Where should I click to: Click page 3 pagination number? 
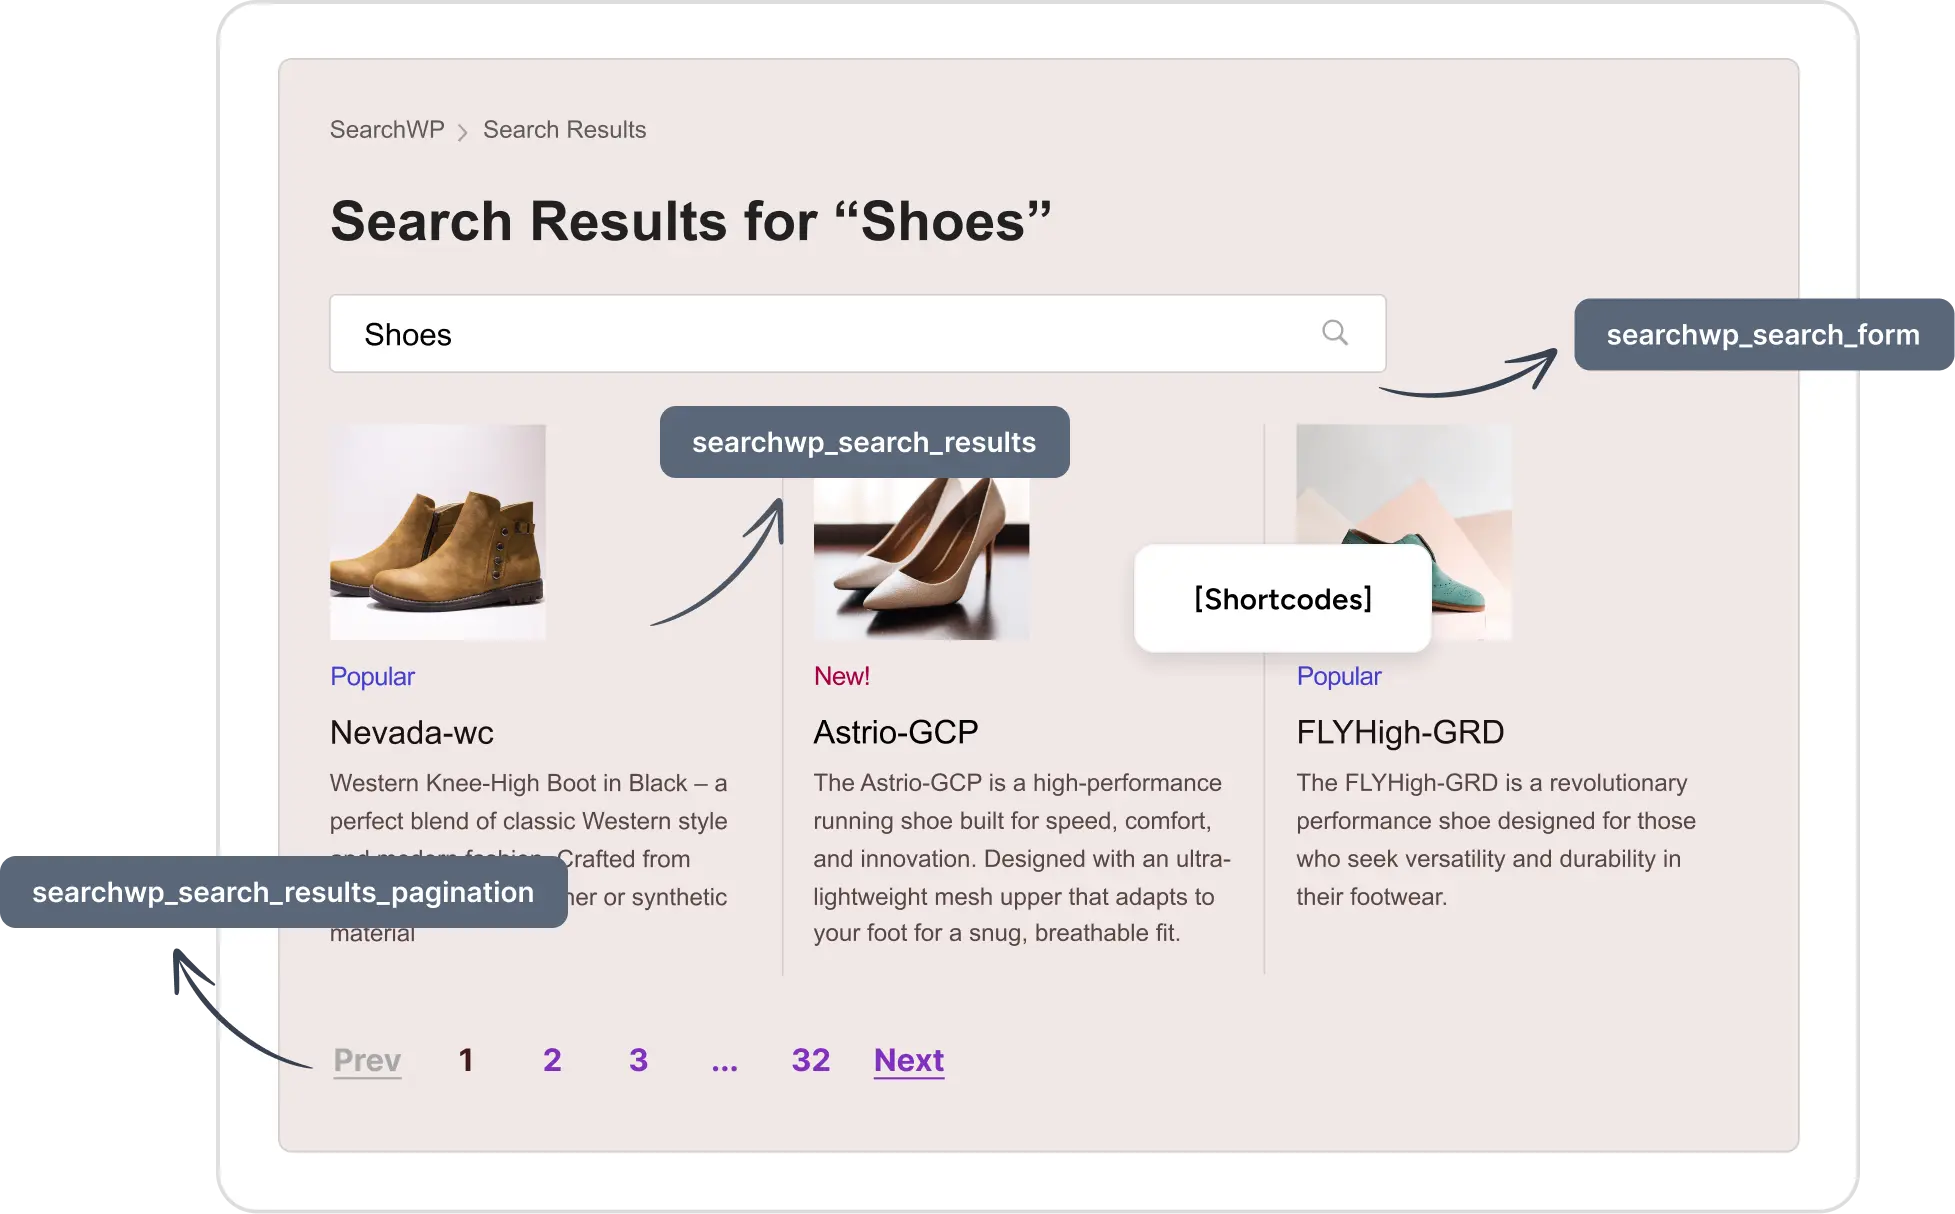[x=638, y=1059]
